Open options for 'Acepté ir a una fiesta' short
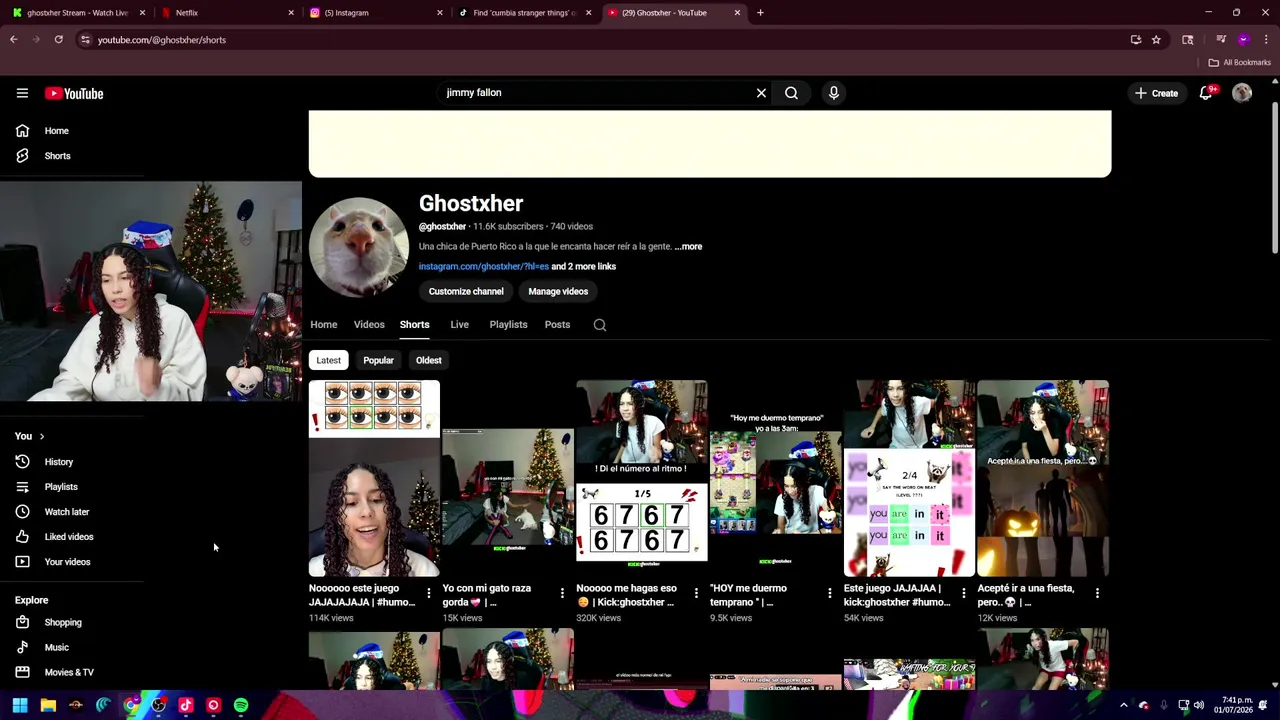 1097,594
